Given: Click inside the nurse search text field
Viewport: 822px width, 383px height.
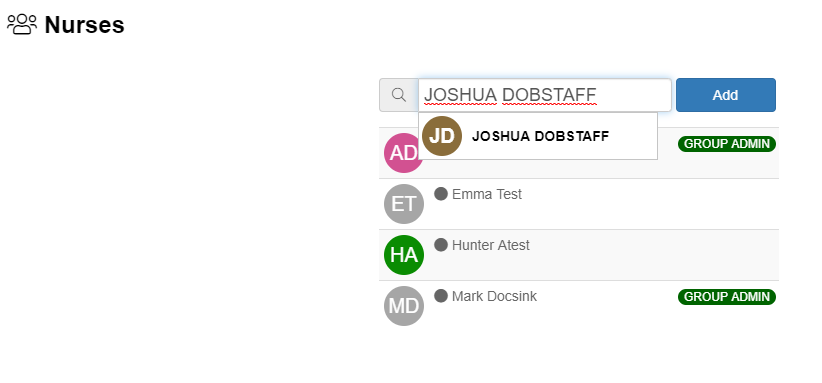Looking at the screenshot, I should 545,95.
